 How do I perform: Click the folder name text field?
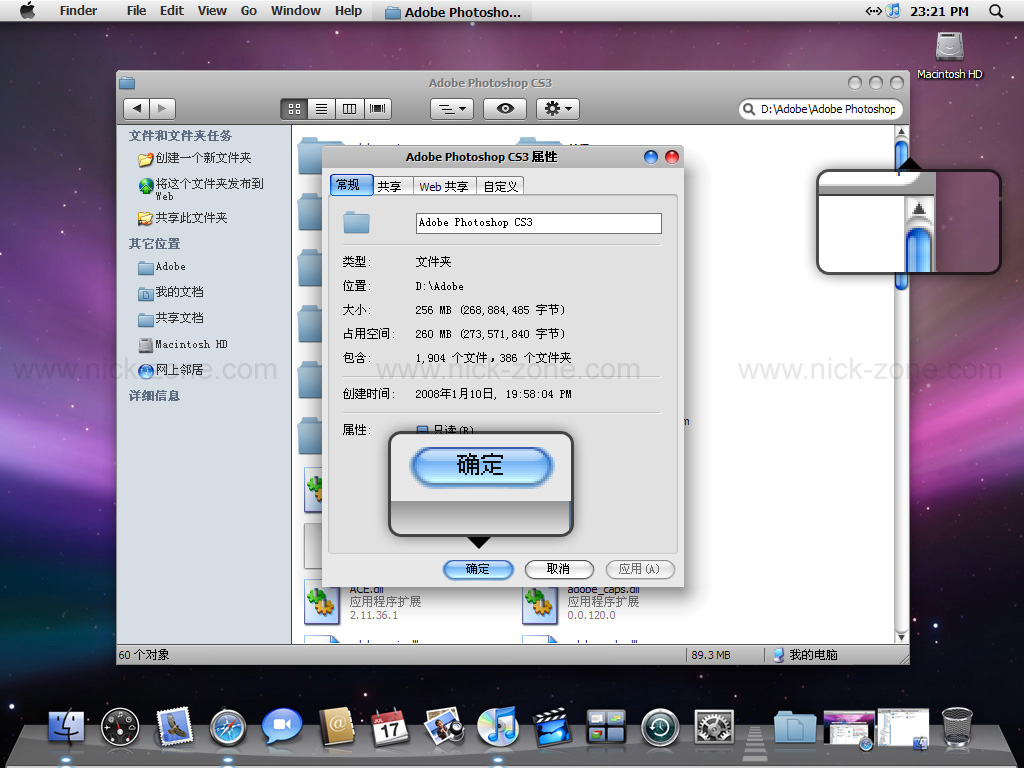coord(539,223)
